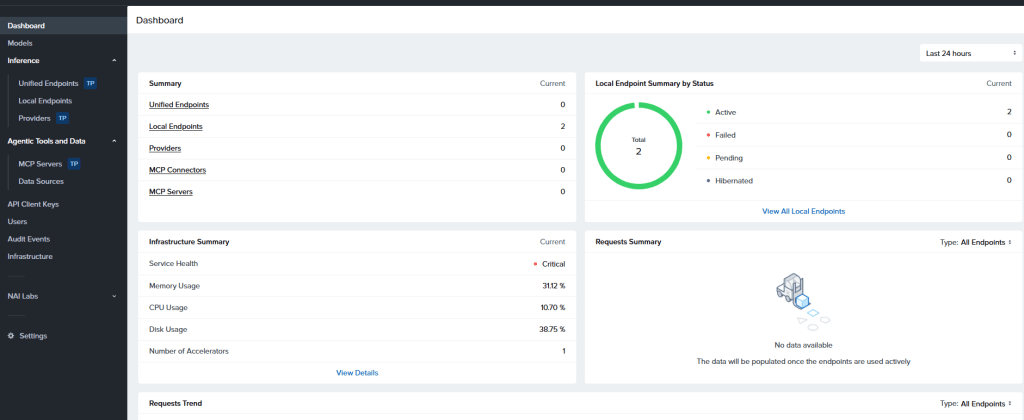Screen dimensions: 1024x420
Task: Click the TP badge next to MCP Servers
Action: 74,163
